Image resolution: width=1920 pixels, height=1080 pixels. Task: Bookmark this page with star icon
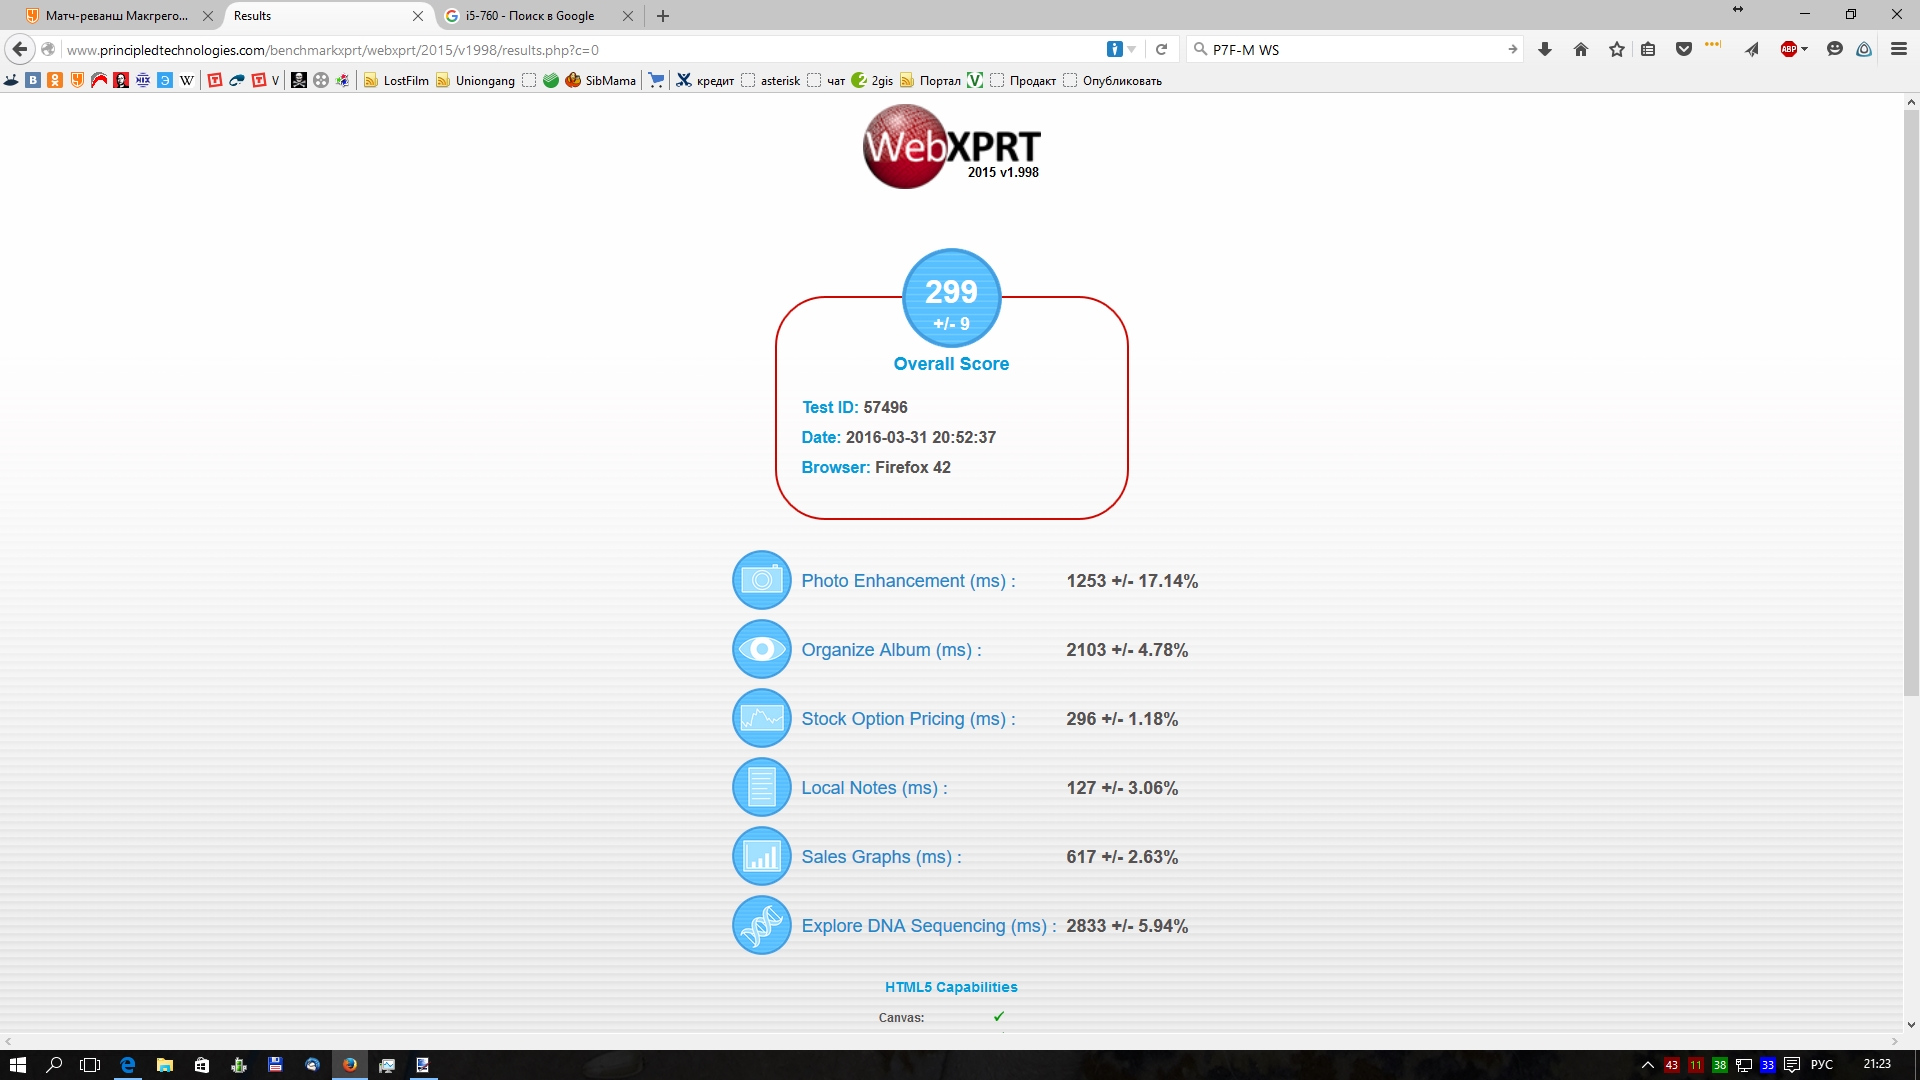coord(1617,49)
